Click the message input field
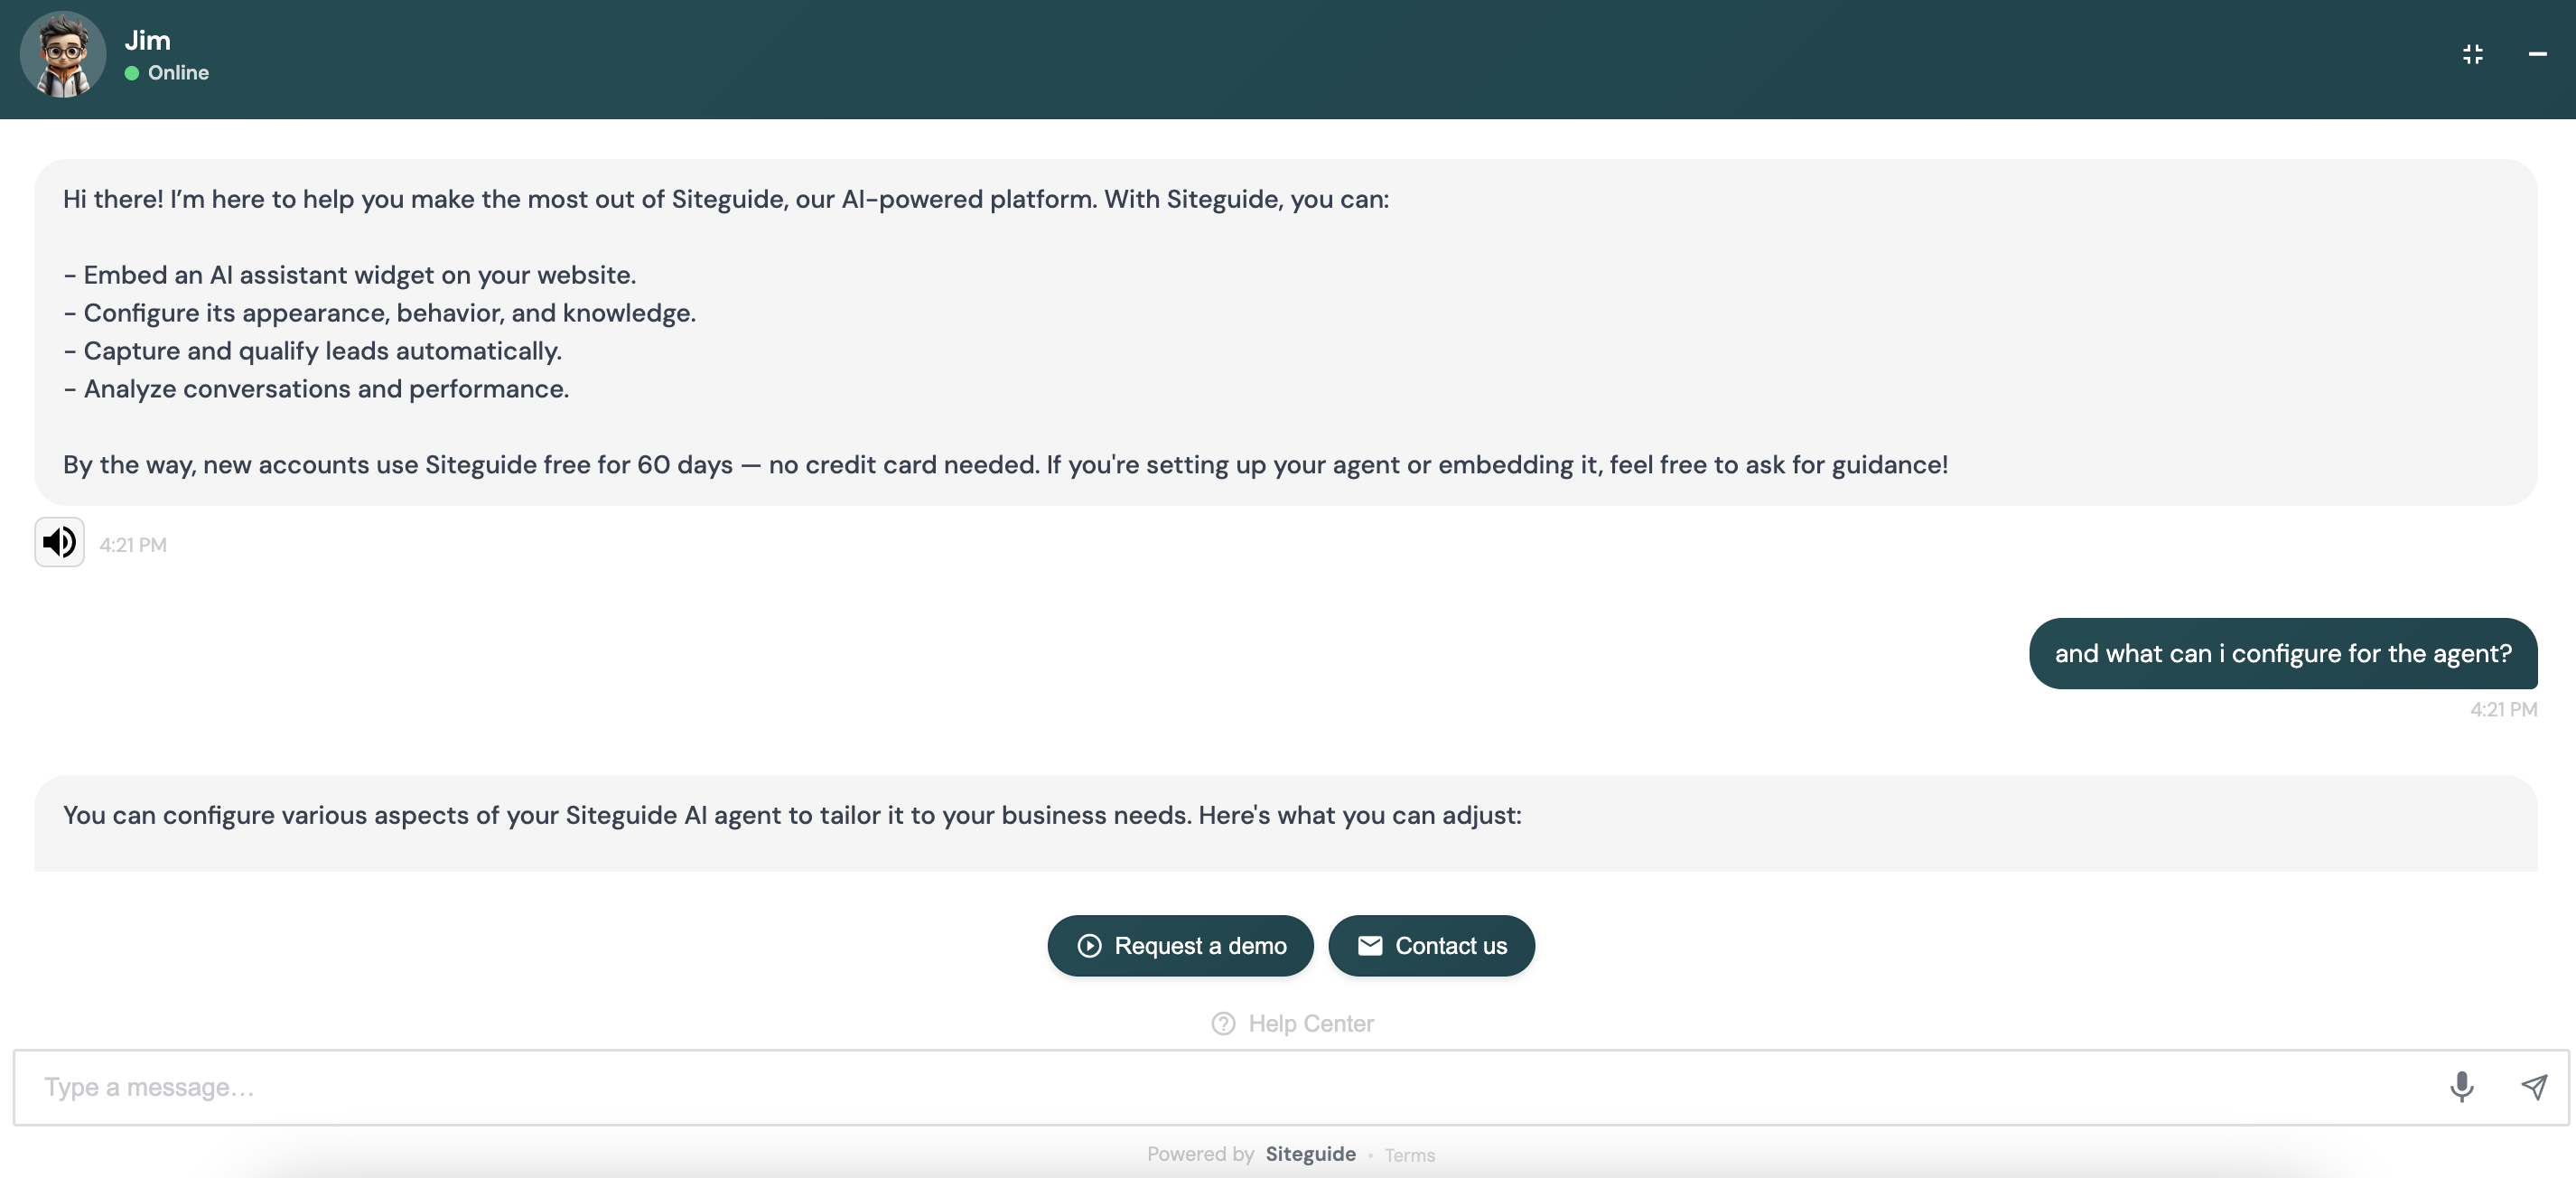 click(700, 1087)
